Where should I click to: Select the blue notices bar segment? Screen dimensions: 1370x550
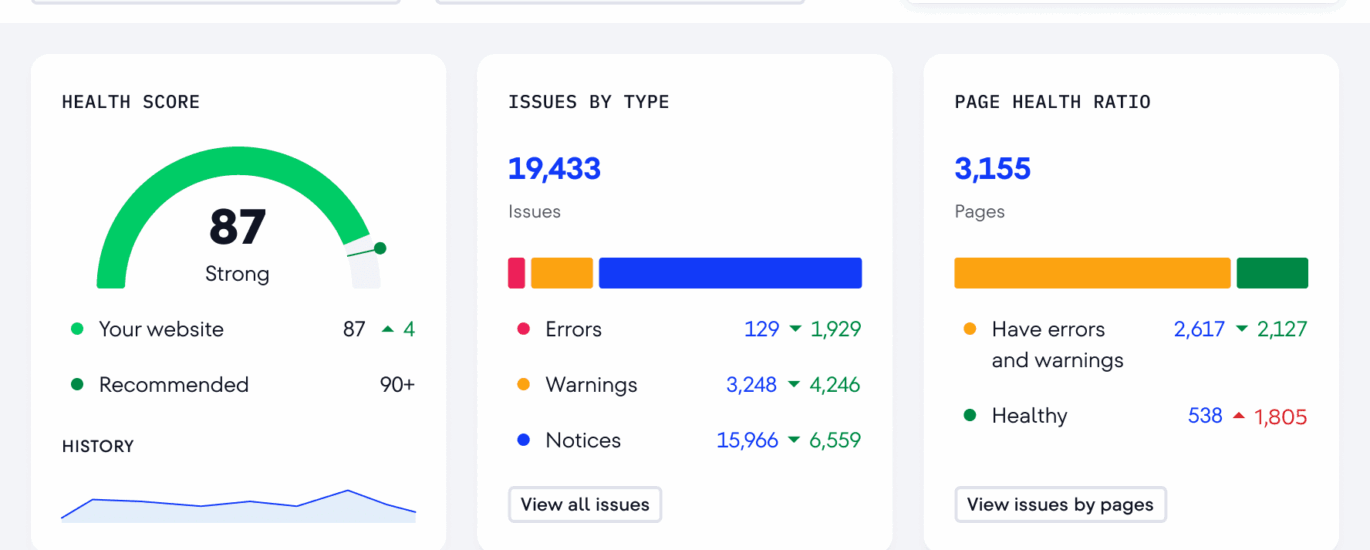[x=730, y=273]
